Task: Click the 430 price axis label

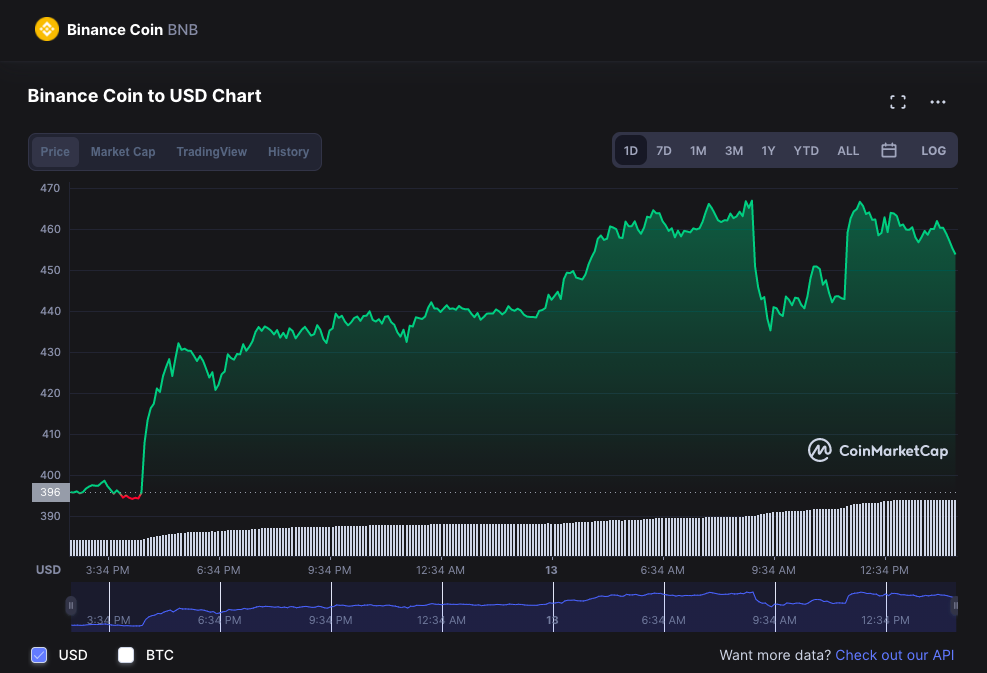Action: (50, 352)
